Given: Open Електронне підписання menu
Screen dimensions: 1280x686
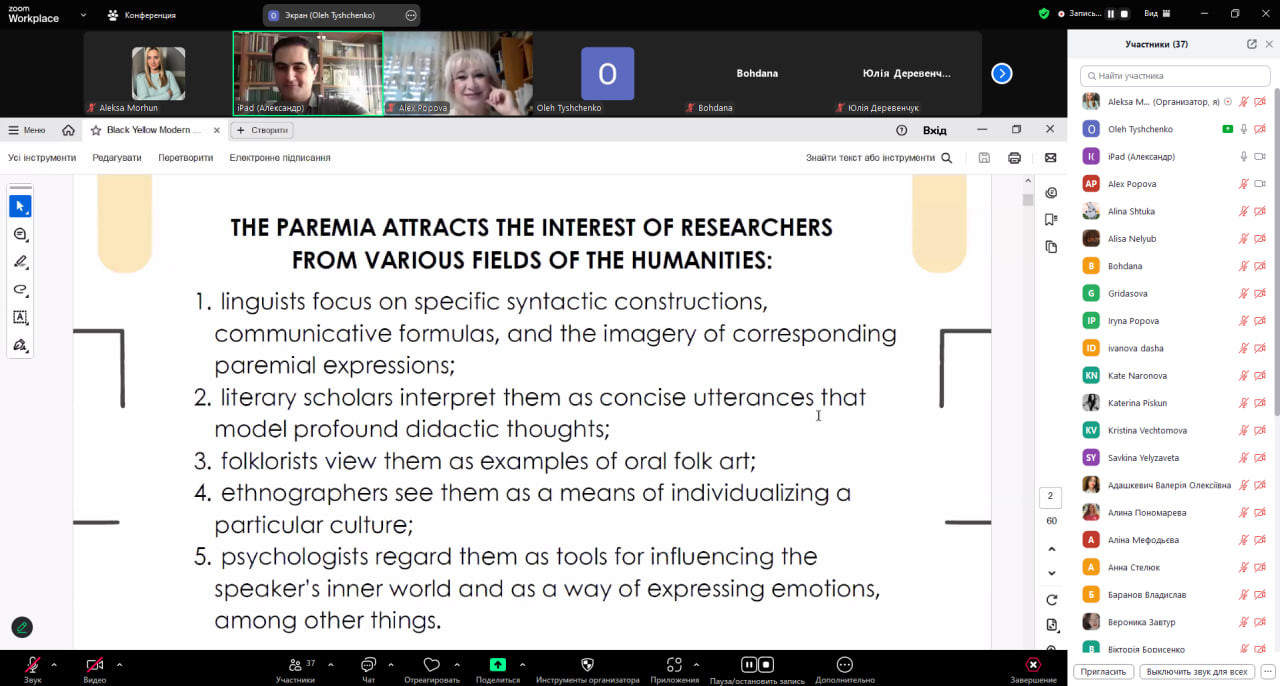Looking at the screenshot, I should (x=280, y=158).
